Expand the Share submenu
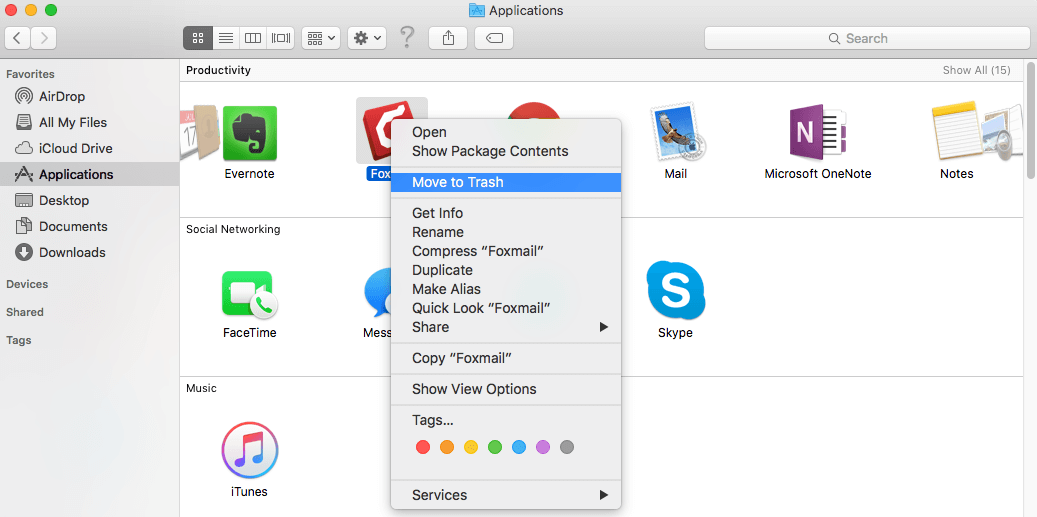 [506, 327]
